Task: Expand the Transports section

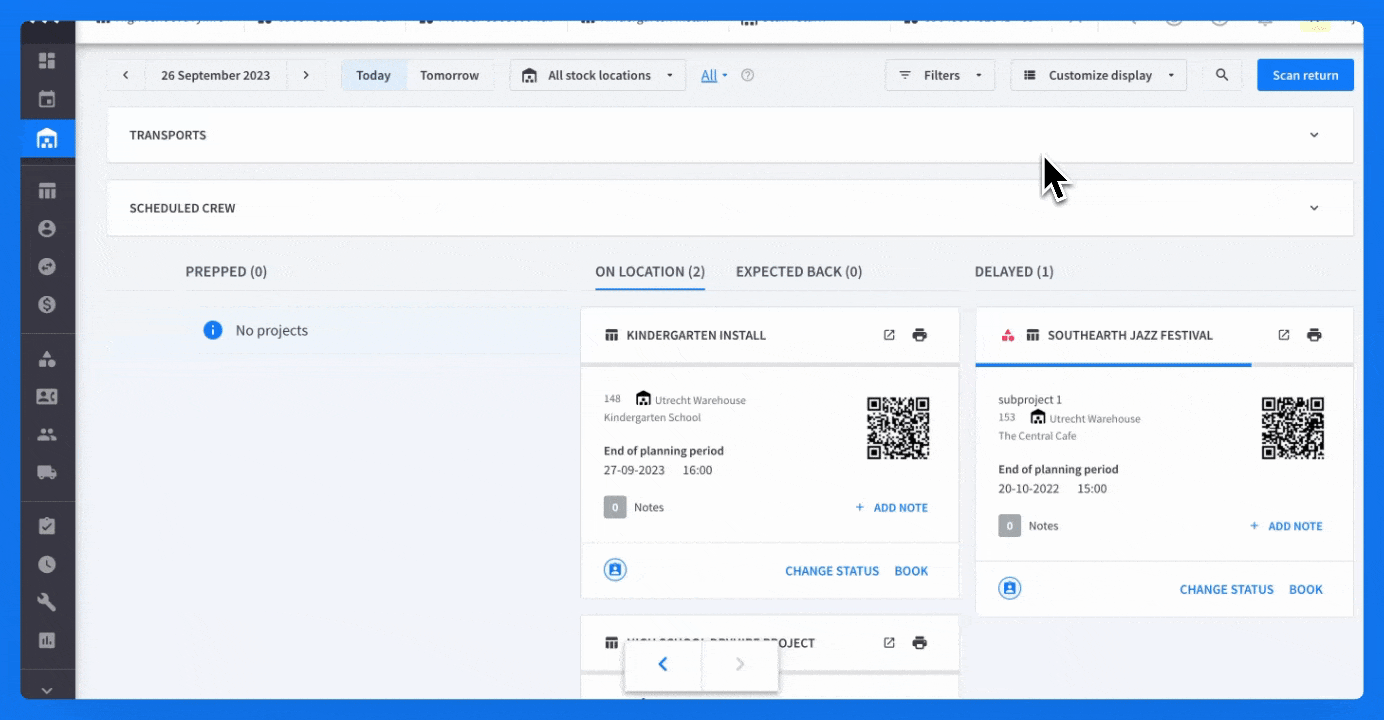Action: coord(730,135)
